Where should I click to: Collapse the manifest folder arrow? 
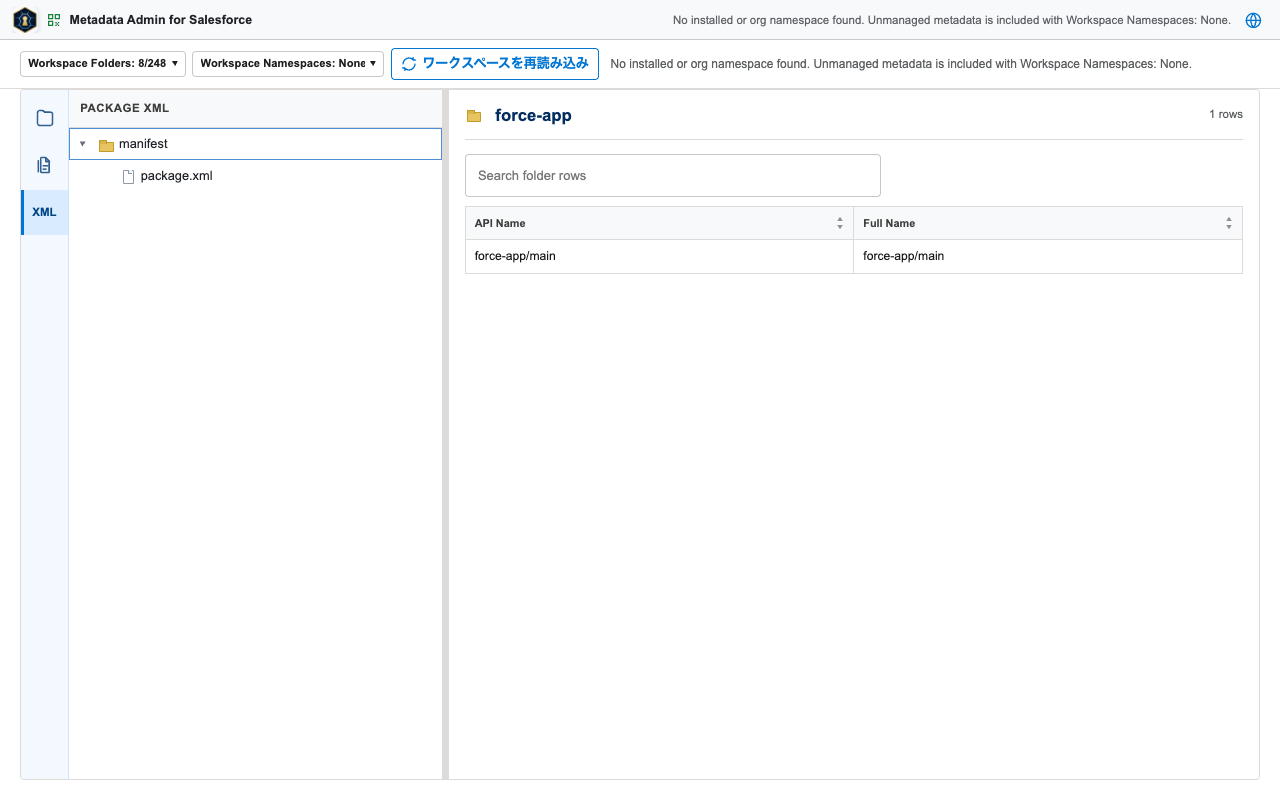(83, 144)
